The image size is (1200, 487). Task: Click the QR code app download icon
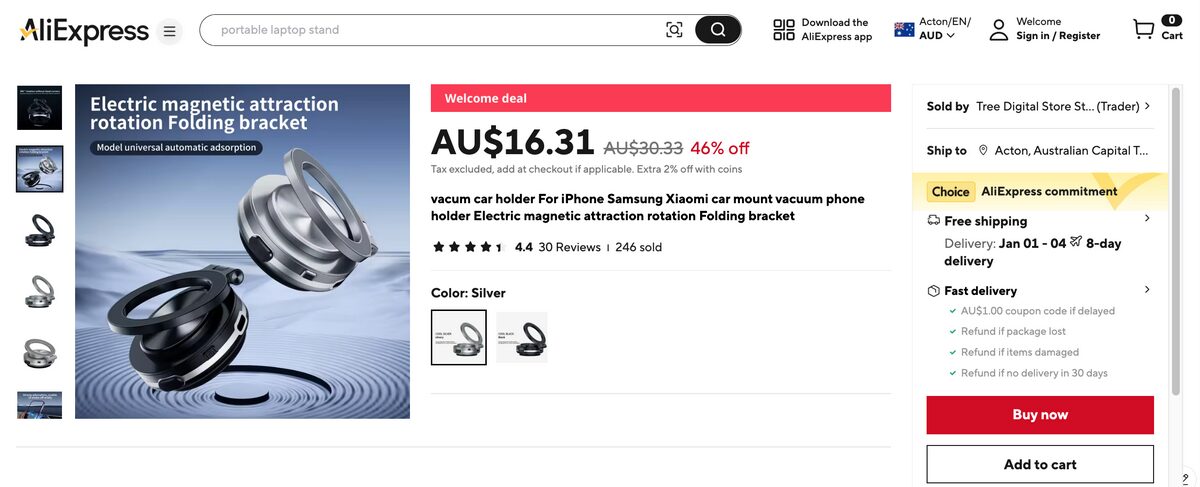[x=784, y=30]
